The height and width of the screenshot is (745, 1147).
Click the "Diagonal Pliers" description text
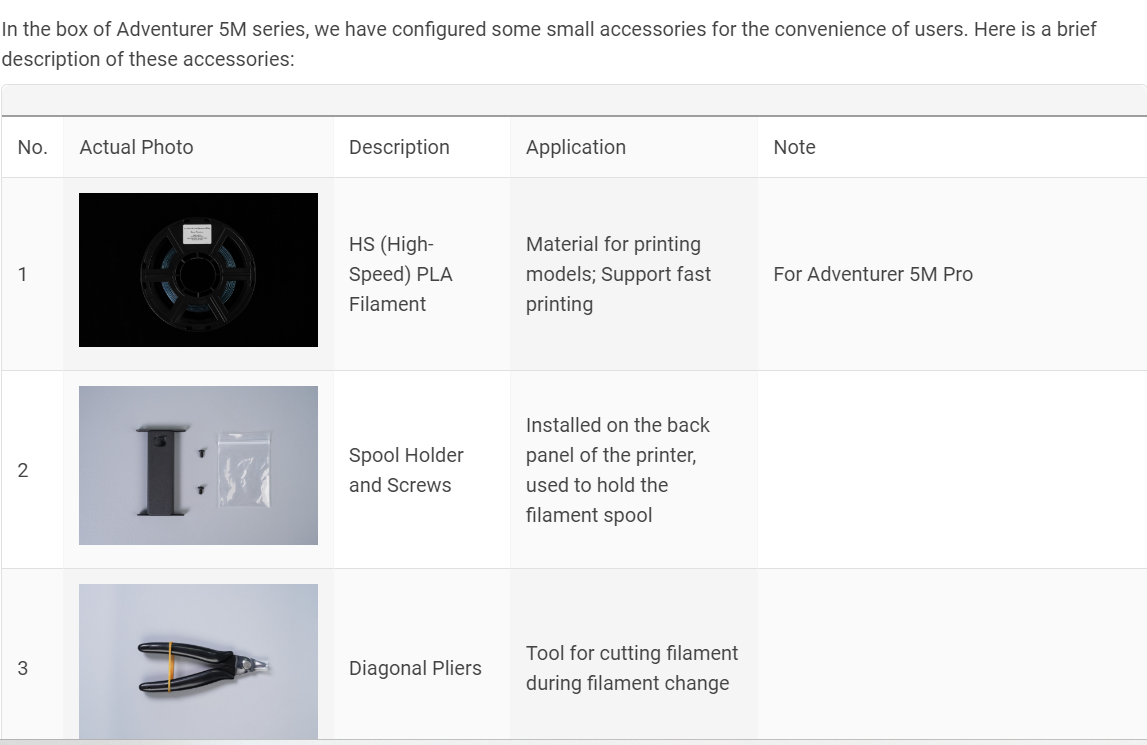click(415, 668)
